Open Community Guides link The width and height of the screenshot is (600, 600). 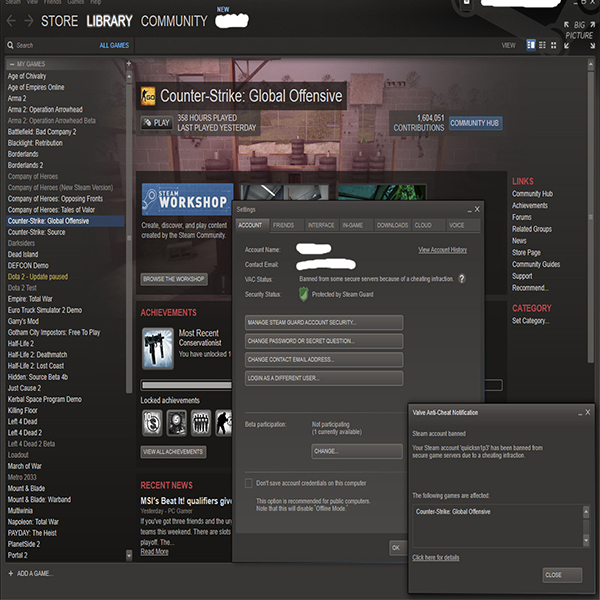tap(536, 264)
